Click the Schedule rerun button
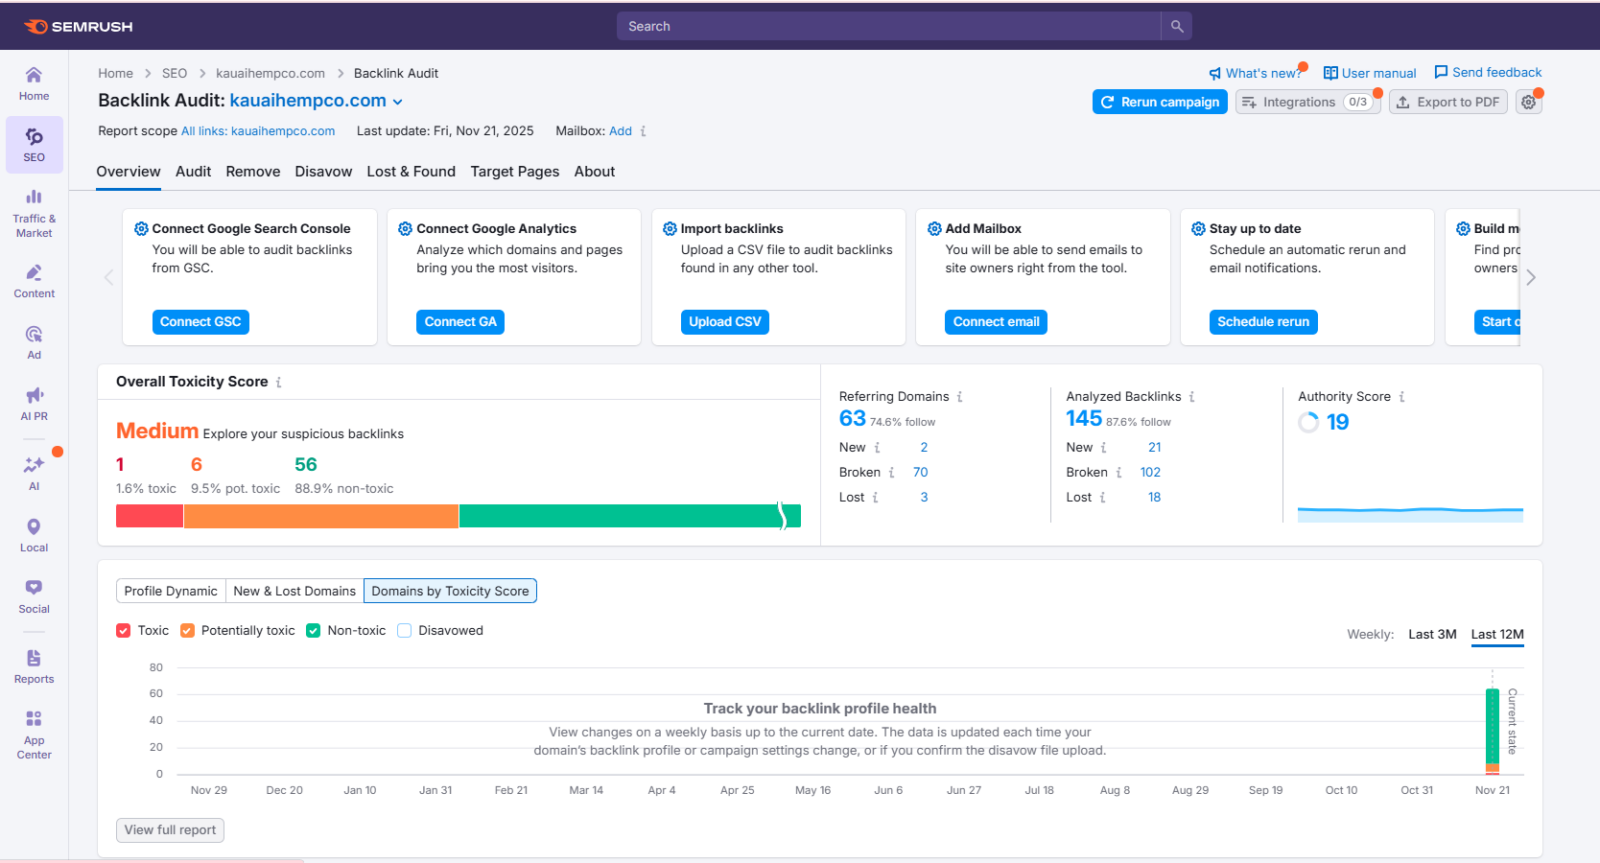 pyautogui.click(x=1263, y=322)
